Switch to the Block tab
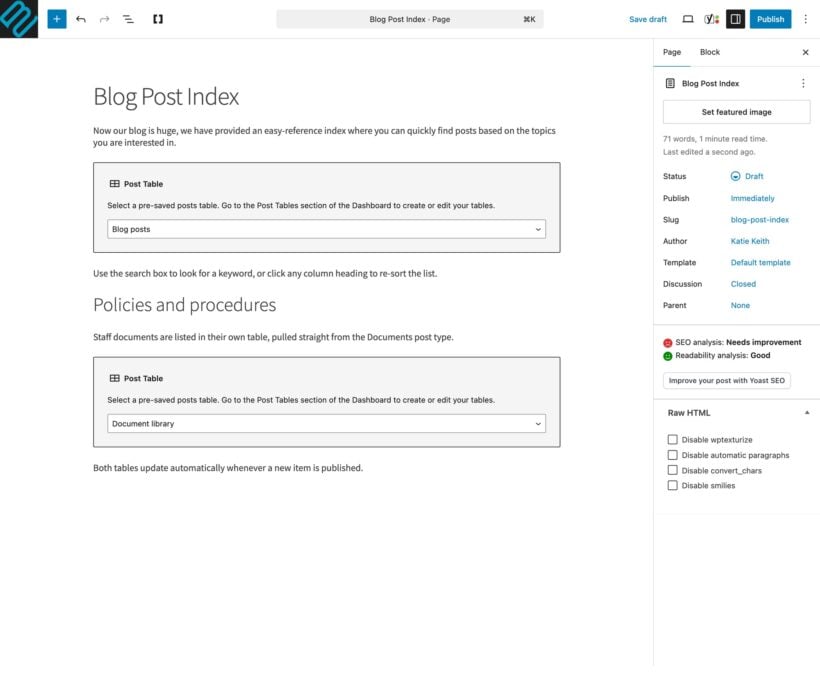This screenshot has height=681, width=820. click(710, 52)
